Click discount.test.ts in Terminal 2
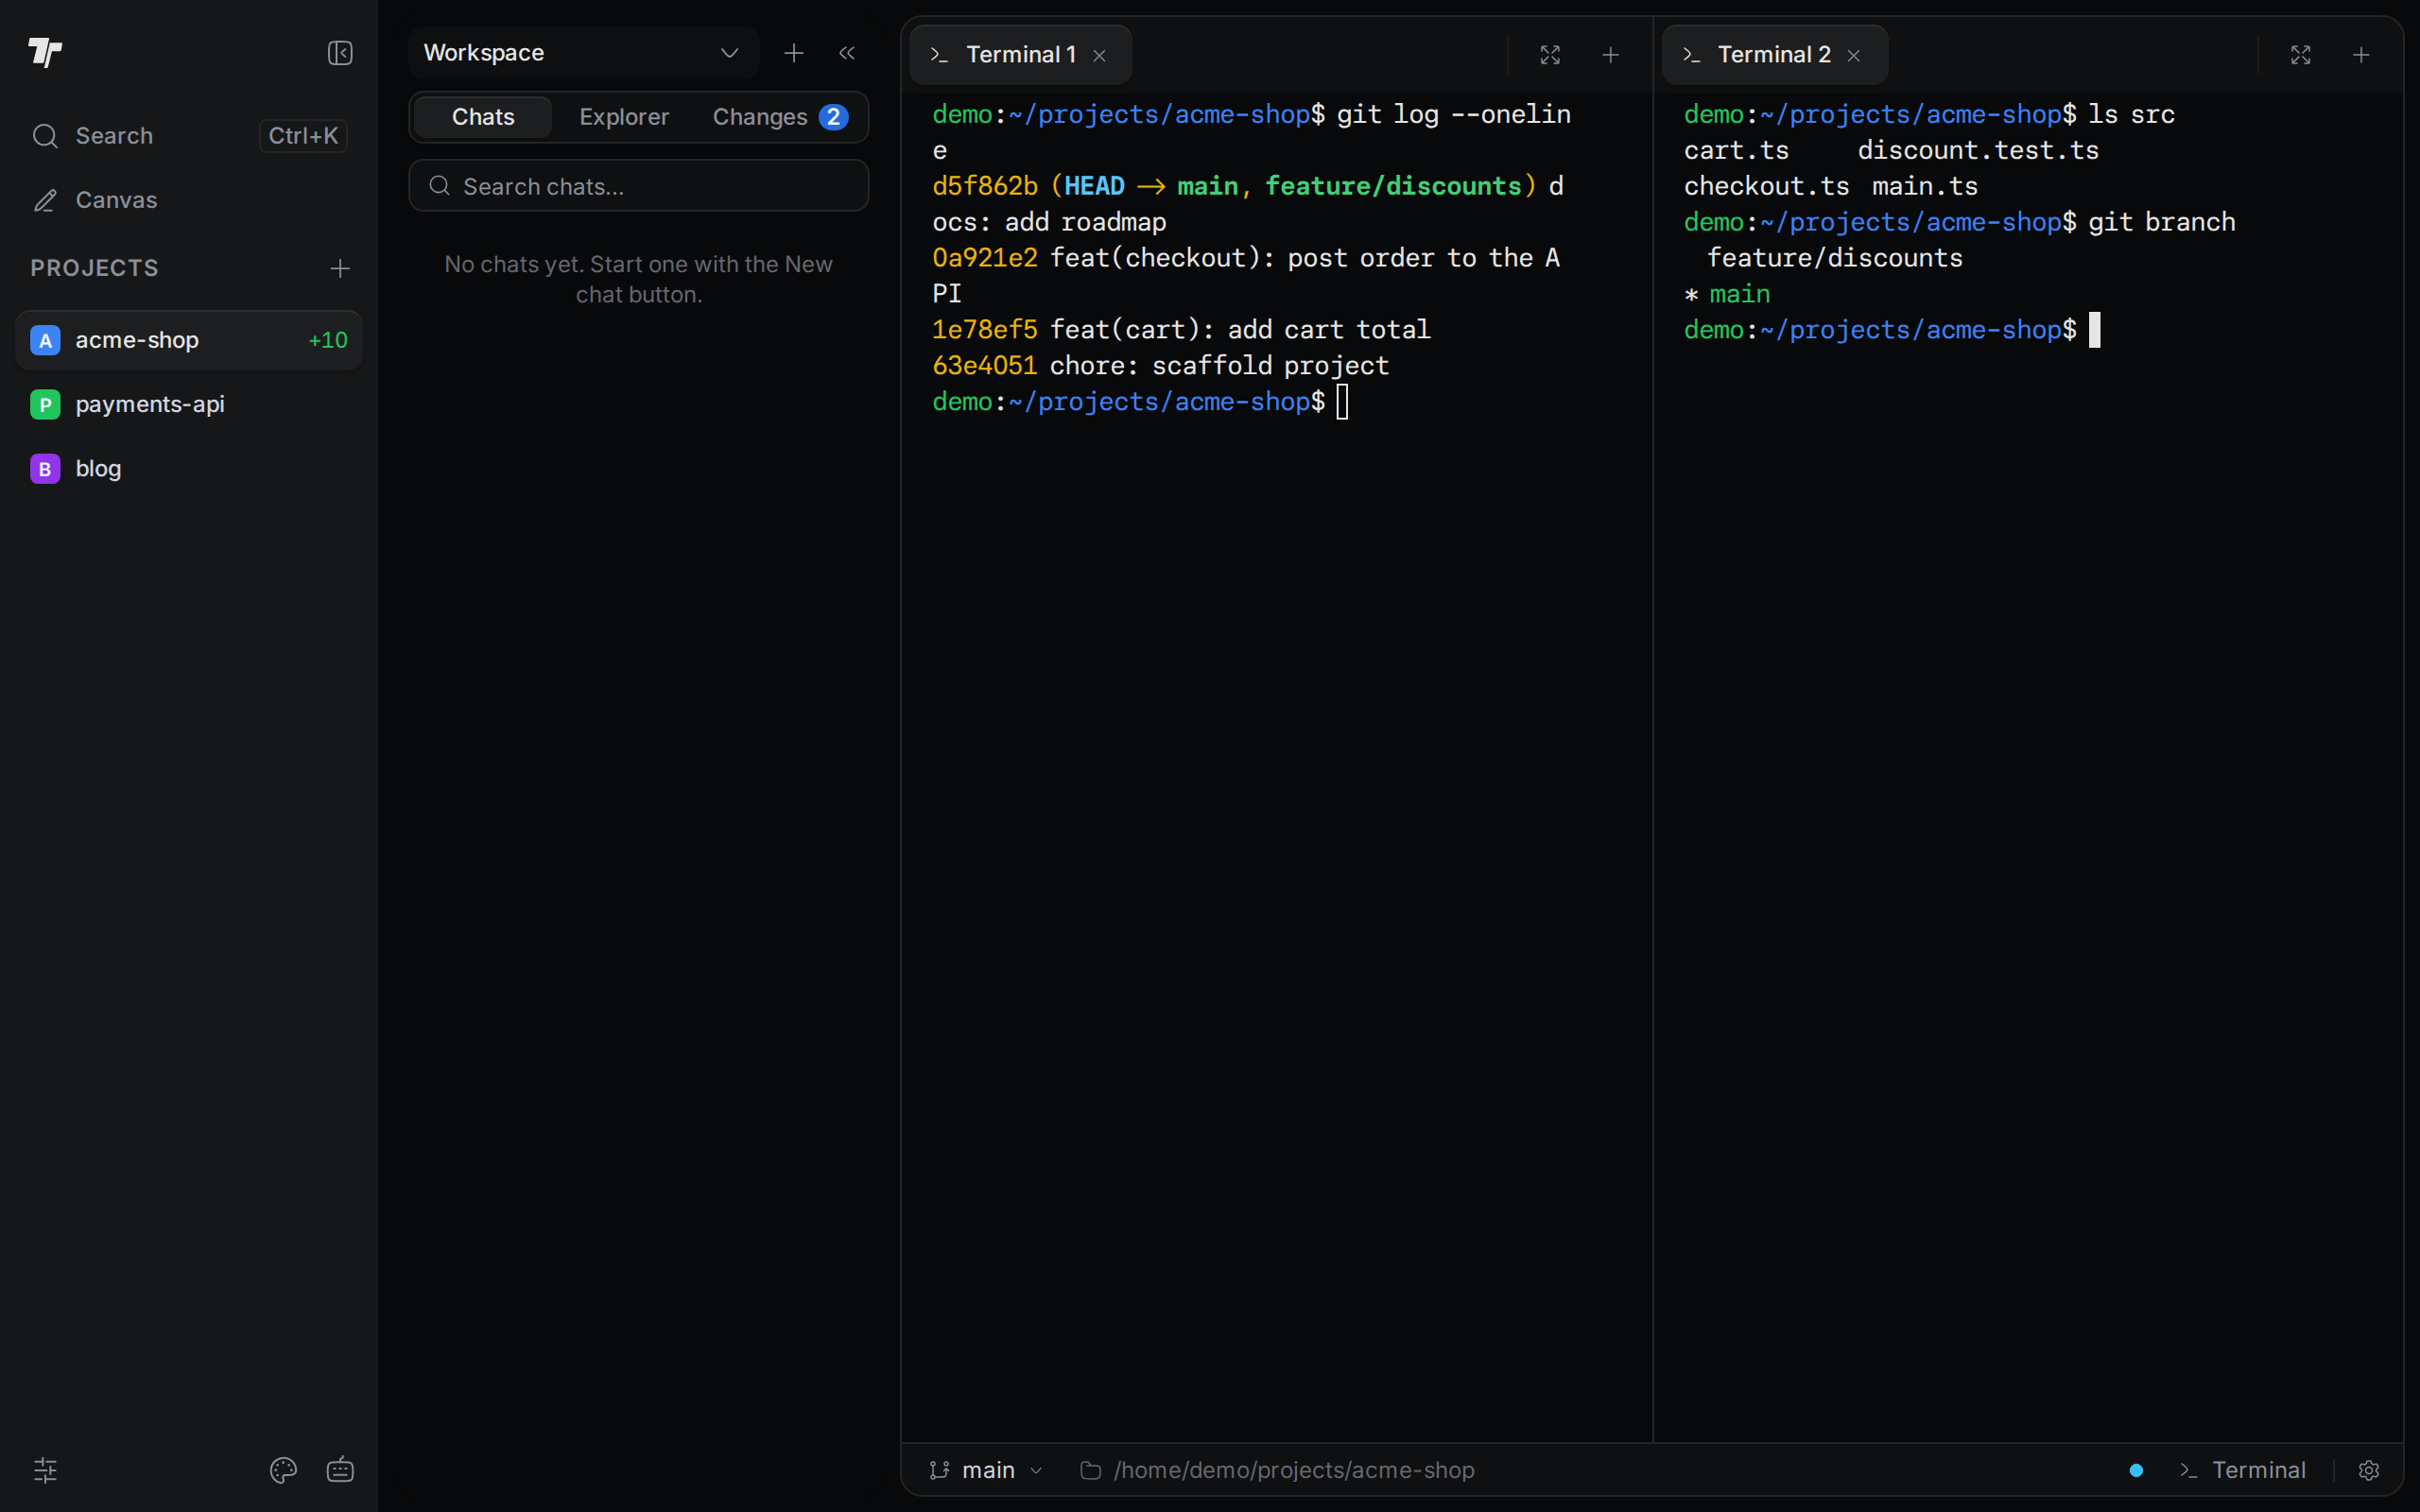 pyautogui.click(x=1978, y=150)
